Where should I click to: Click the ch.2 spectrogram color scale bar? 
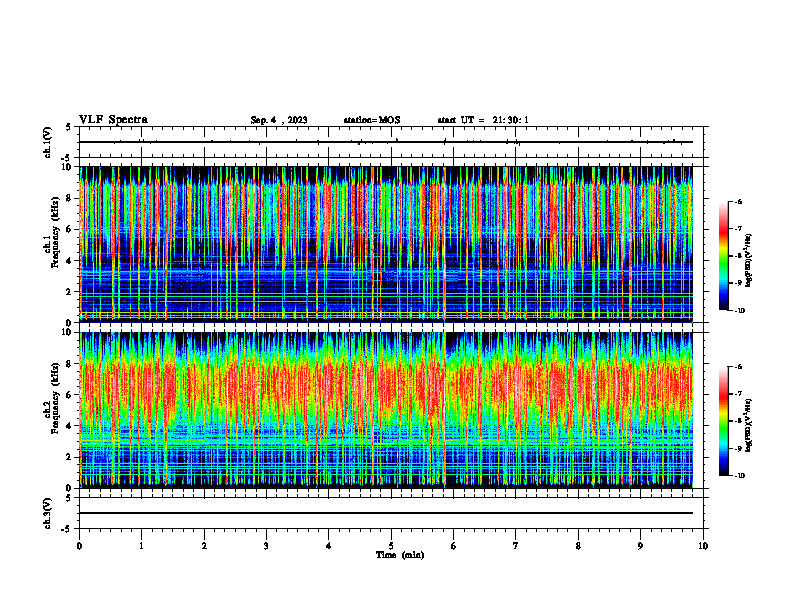(724, 421)
